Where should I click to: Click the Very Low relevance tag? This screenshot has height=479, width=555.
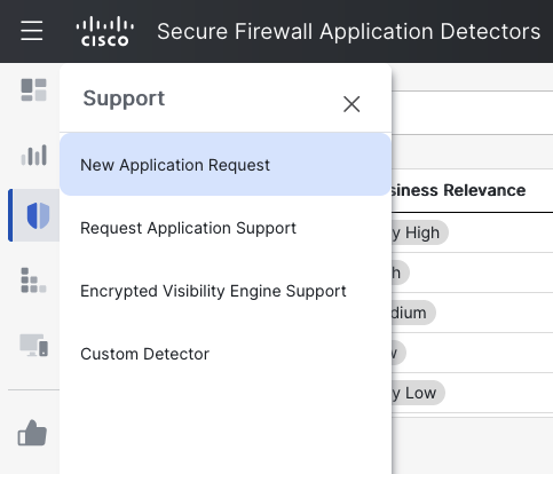pyautogui.click(x=418, y=393)
